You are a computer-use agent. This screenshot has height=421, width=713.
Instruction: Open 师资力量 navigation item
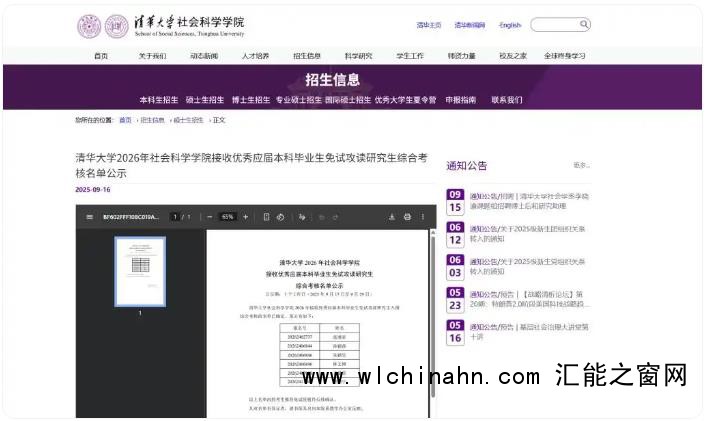point(461,56)
